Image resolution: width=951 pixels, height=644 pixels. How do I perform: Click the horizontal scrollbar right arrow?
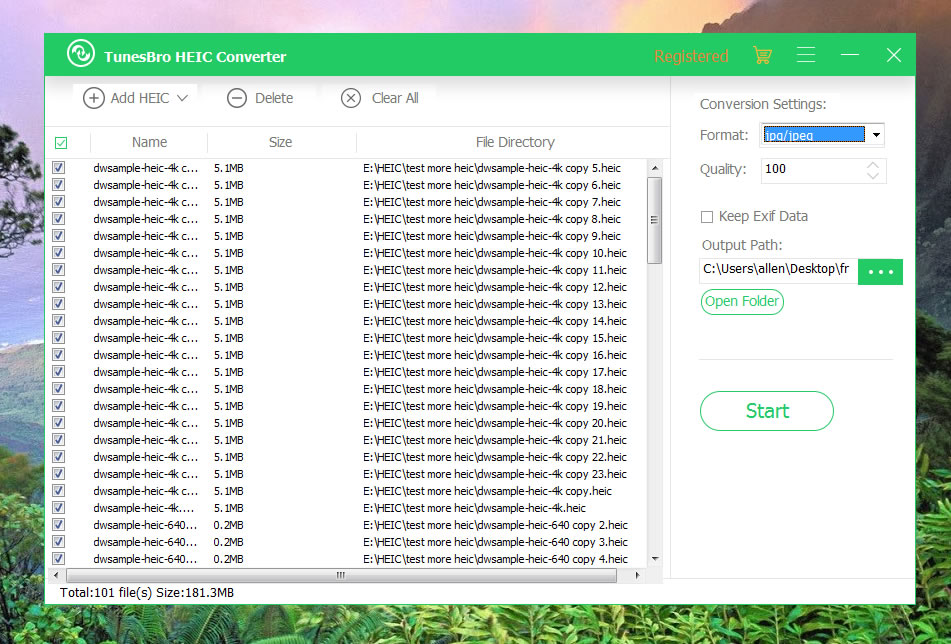pyautogui.click(x=637, y=575)
